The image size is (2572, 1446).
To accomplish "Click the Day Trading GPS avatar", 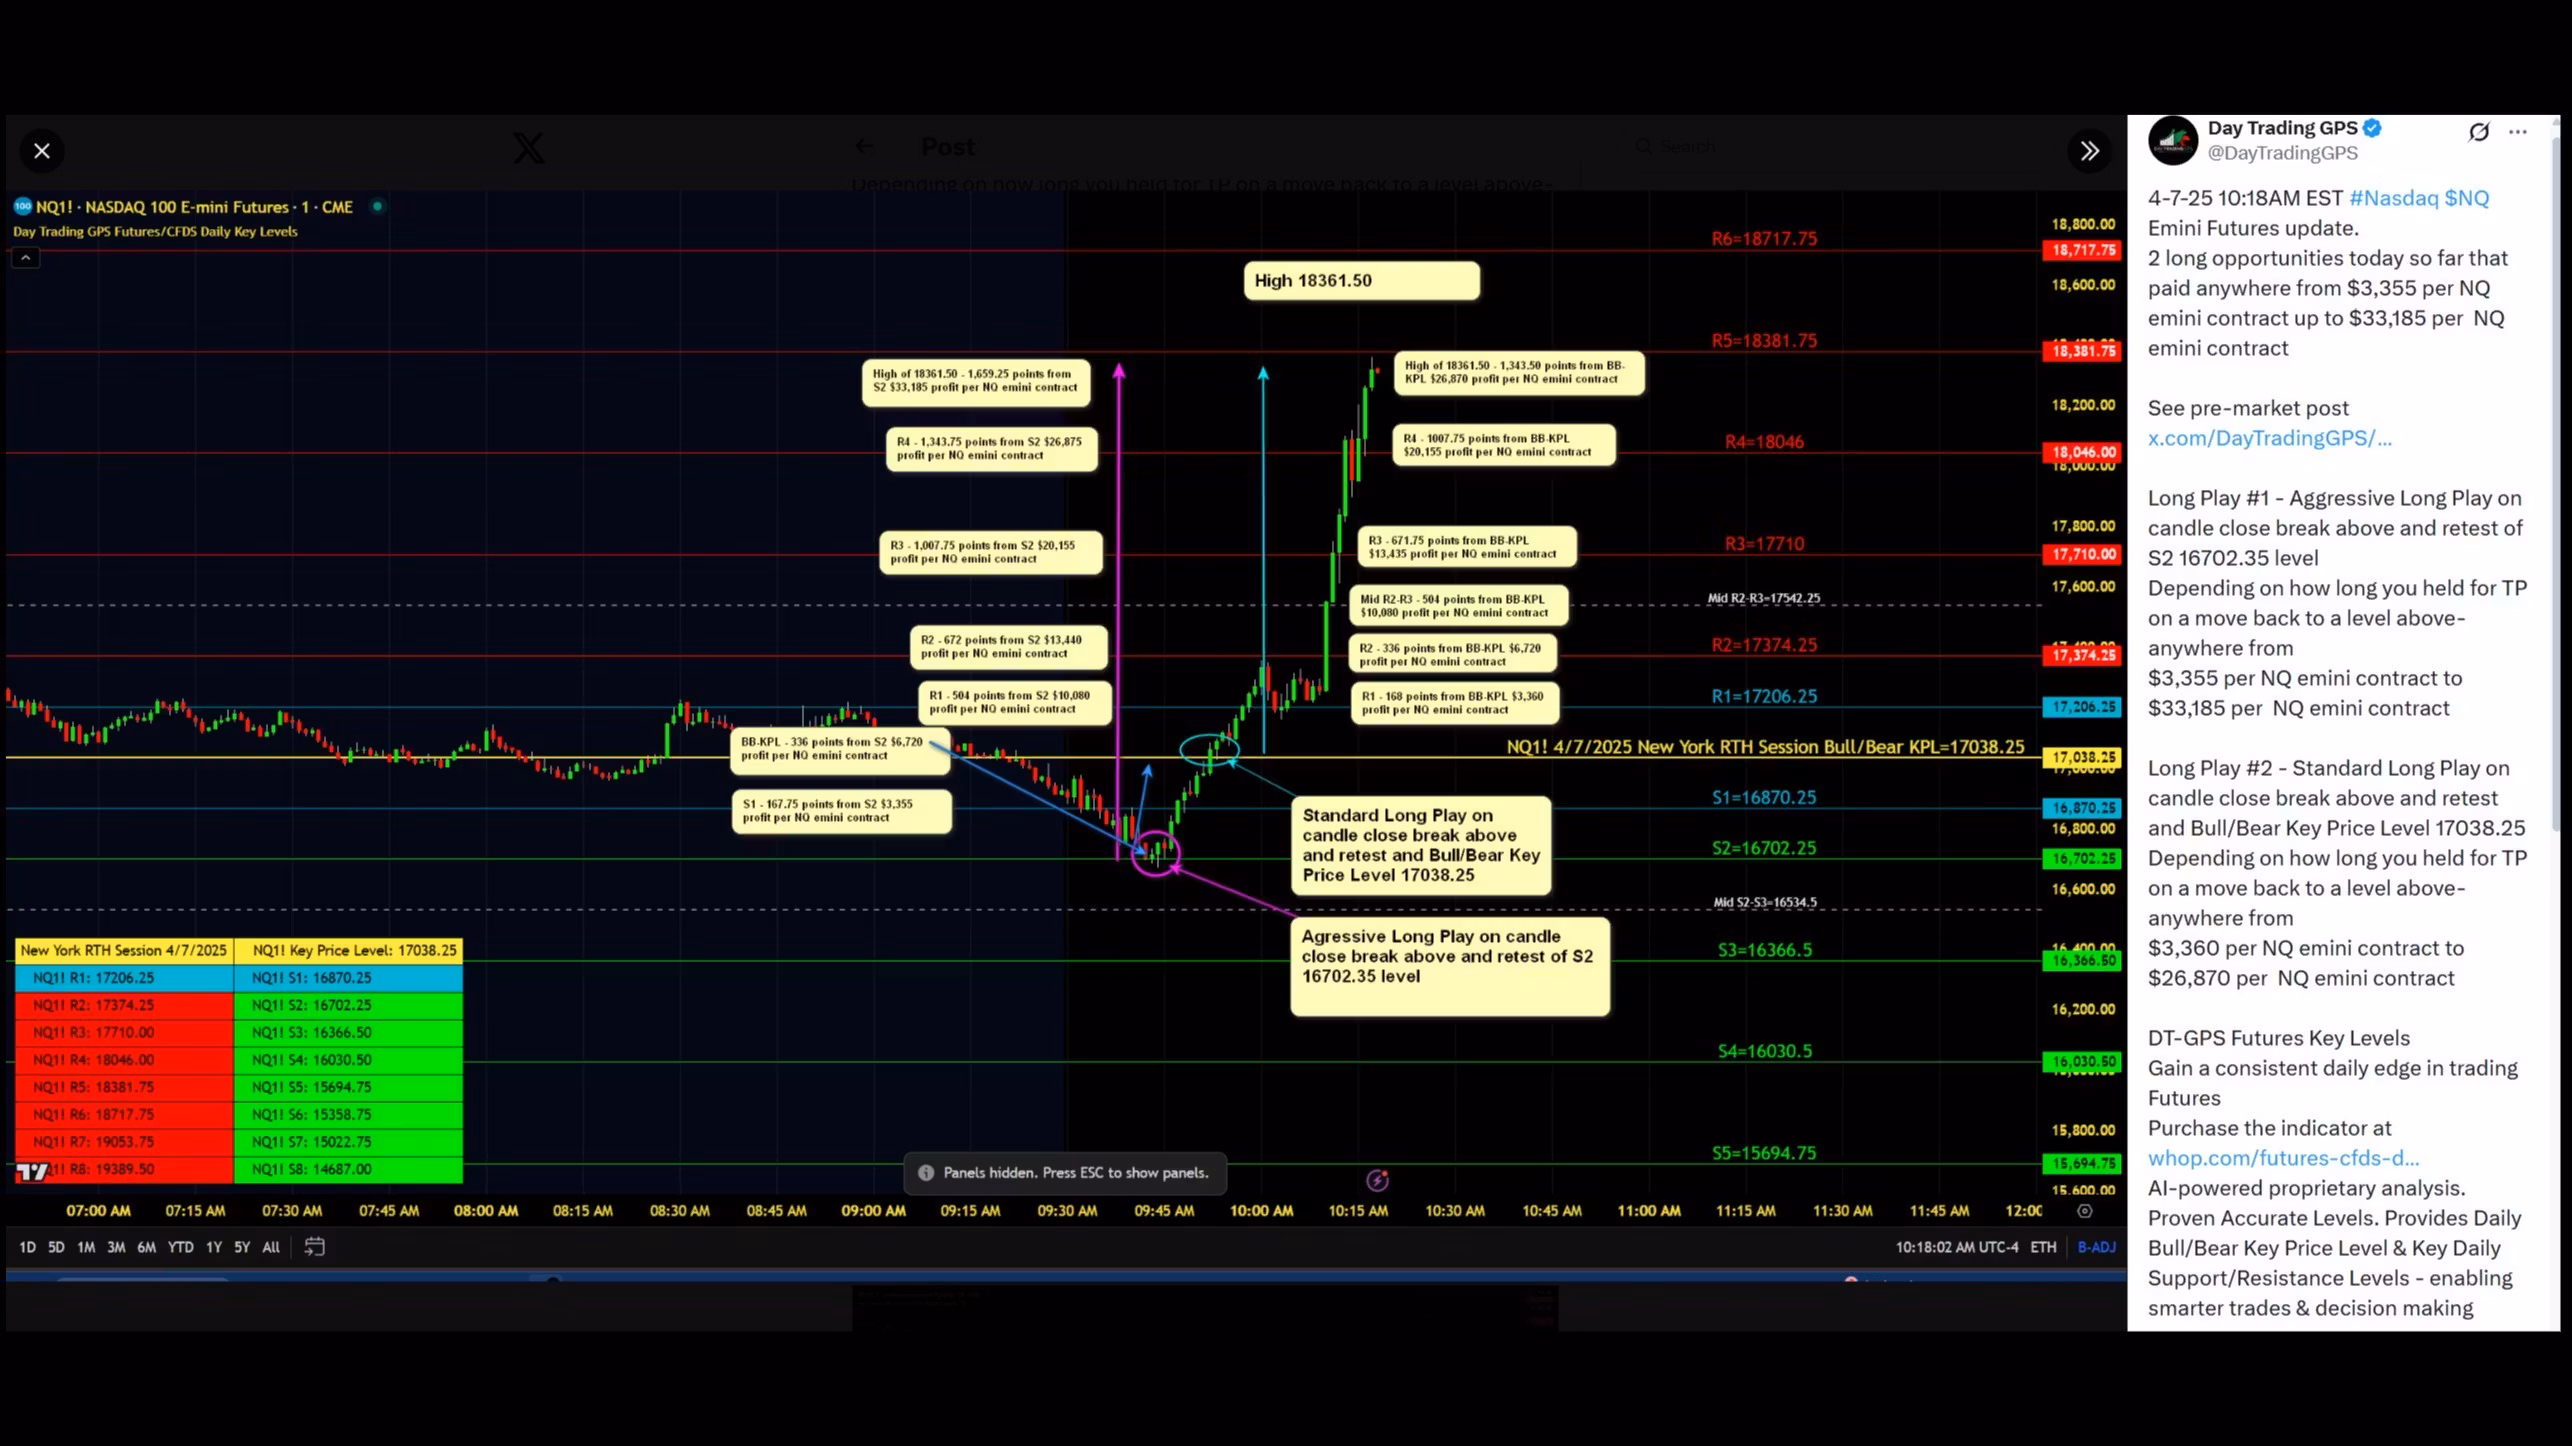I will tap(2172, 140).
